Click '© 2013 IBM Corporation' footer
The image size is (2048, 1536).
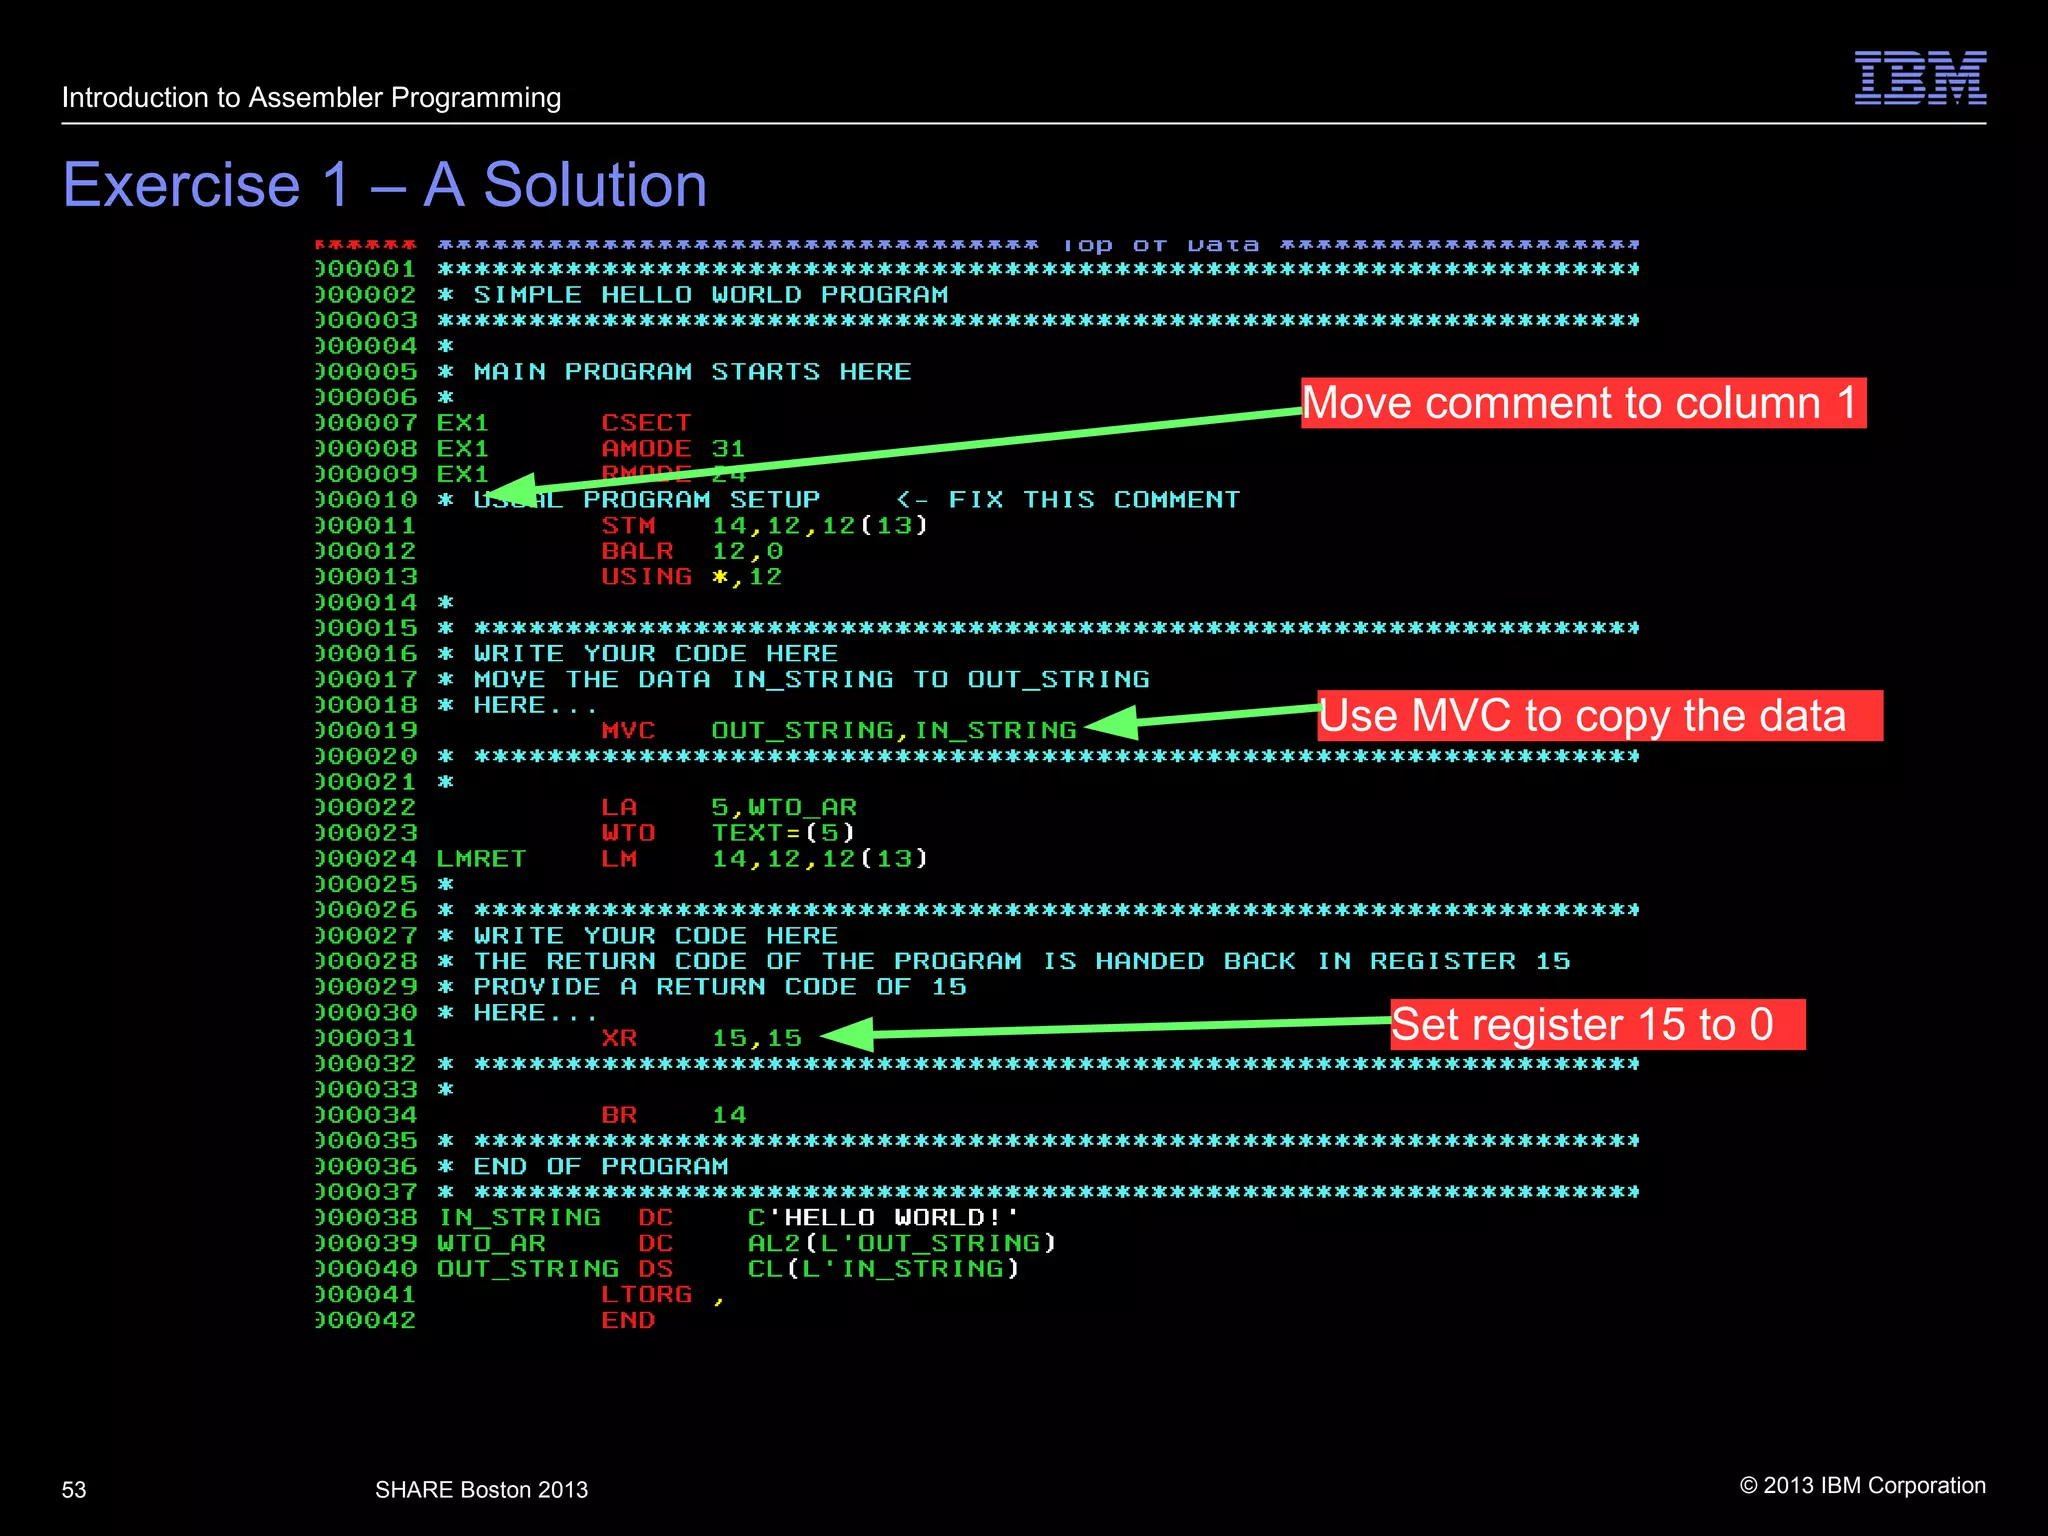1863,1486
